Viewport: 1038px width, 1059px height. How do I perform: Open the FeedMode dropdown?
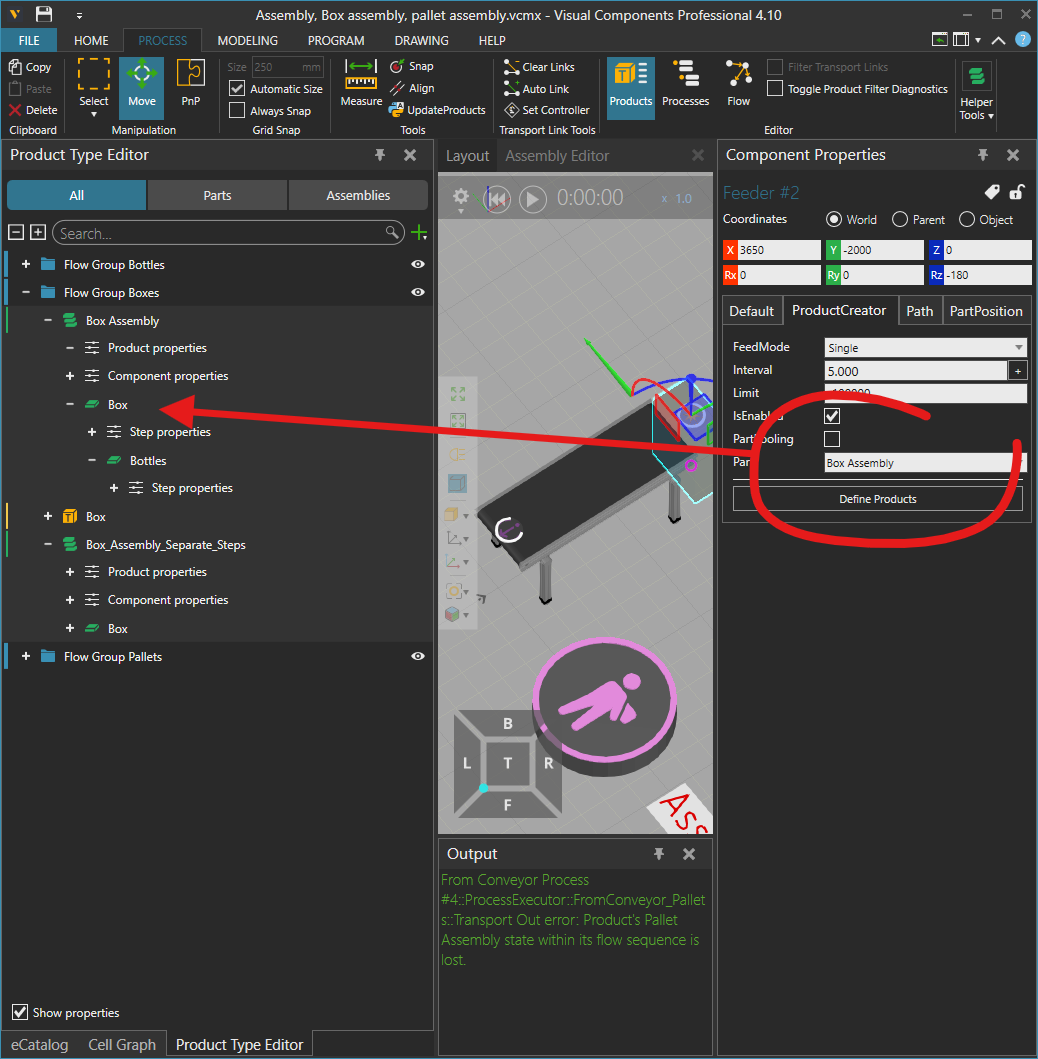(x=925, y=348)
